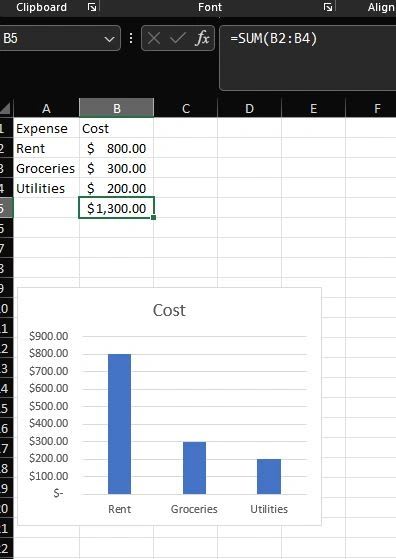Select the chart title 'Cost'
The image size is (396, 559).
[169, 310]
